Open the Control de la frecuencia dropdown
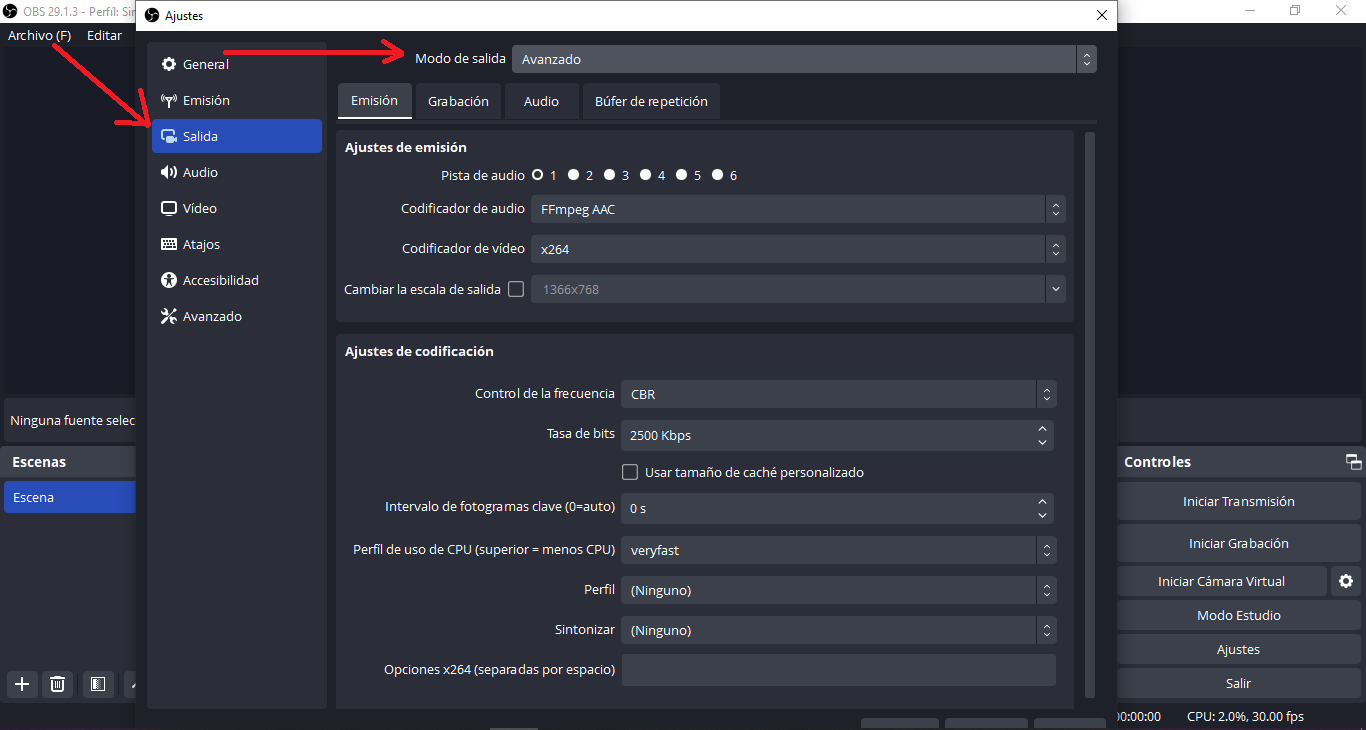This screenshot has width=1366, height=730. [838, 394]
